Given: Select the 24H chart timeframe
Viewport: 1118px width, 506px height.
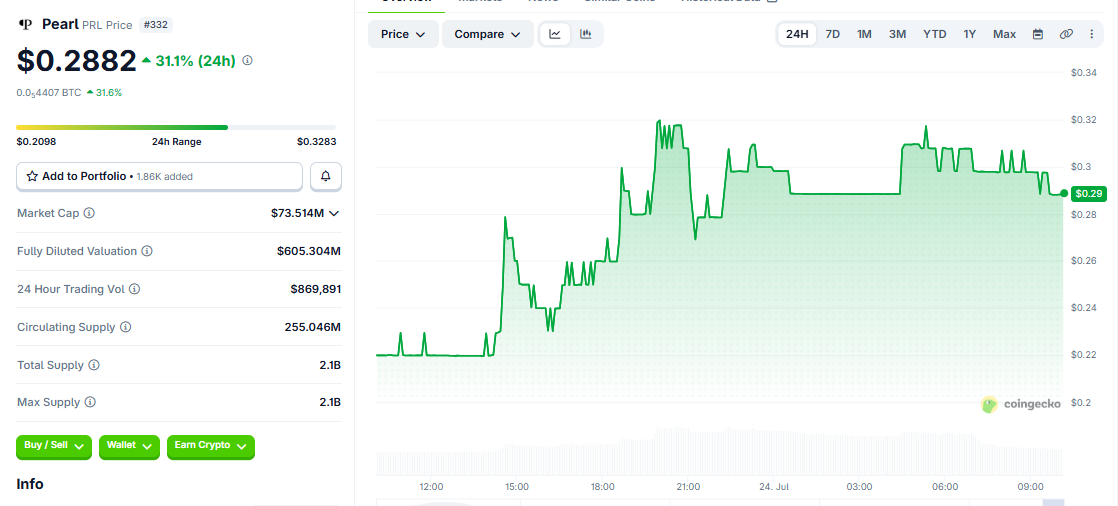Looking at the screenshot, I should [797, 33].
